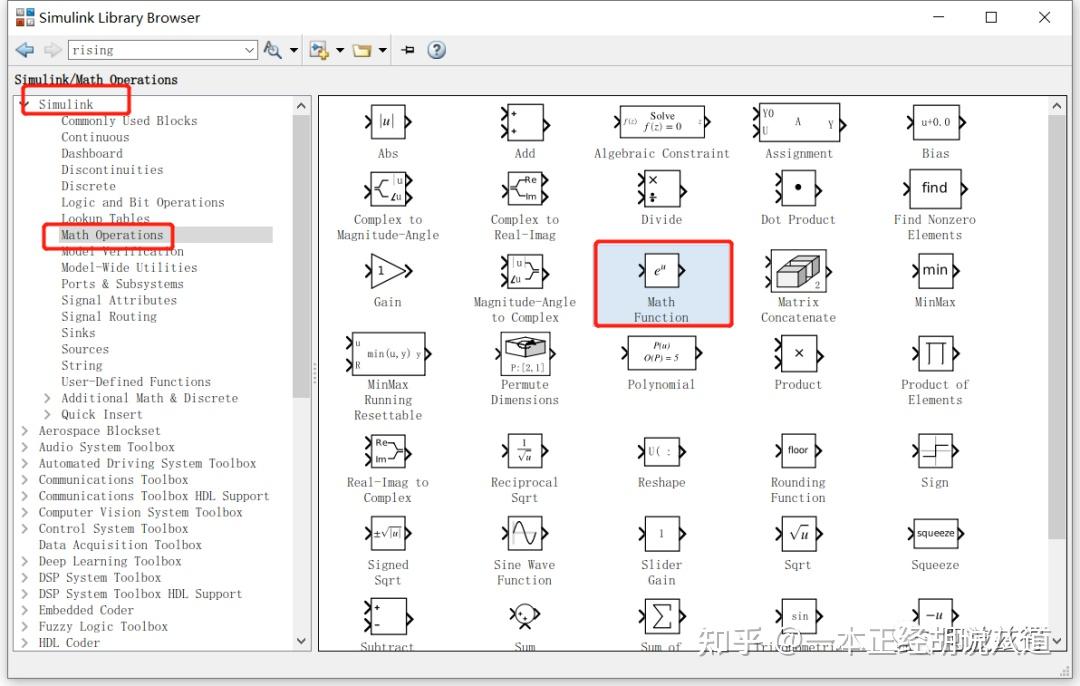This screenshot has height=686, width=1080.
Task: Click the open folder toolbar icon
Action: 362,50
